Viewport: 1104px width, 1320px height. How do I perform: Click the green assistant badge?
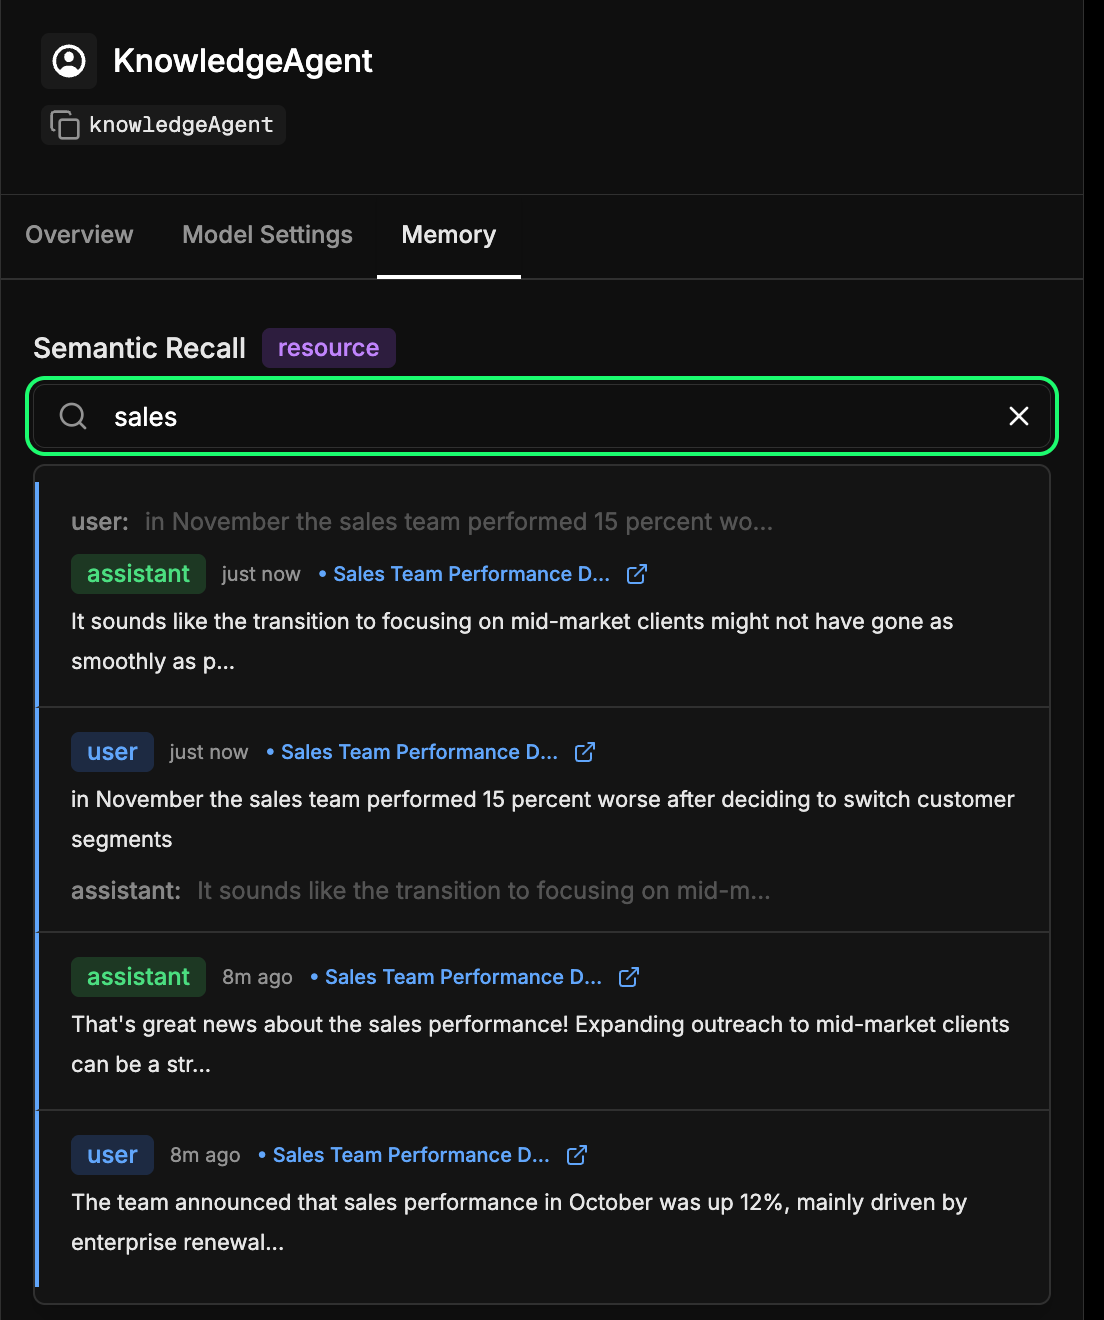[138, 574]
